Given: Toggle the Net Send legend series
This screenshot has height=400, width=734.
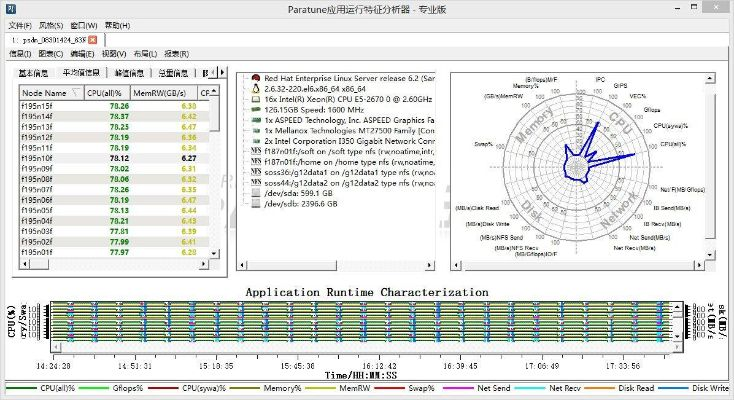Looking at the screenshot, I should click(x=493, y=388).
